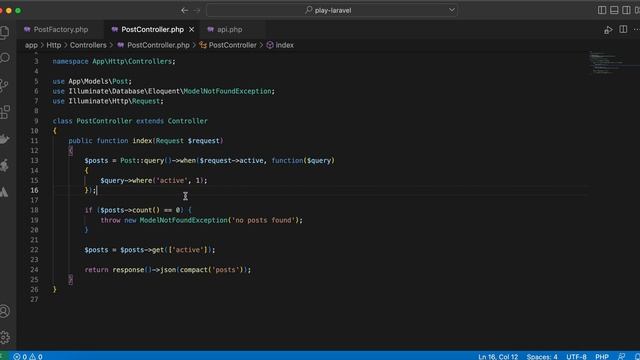This screenshot has width=640, height=360.
Task: Change encoding via UTF-8 status item
Action: (576, 356)
